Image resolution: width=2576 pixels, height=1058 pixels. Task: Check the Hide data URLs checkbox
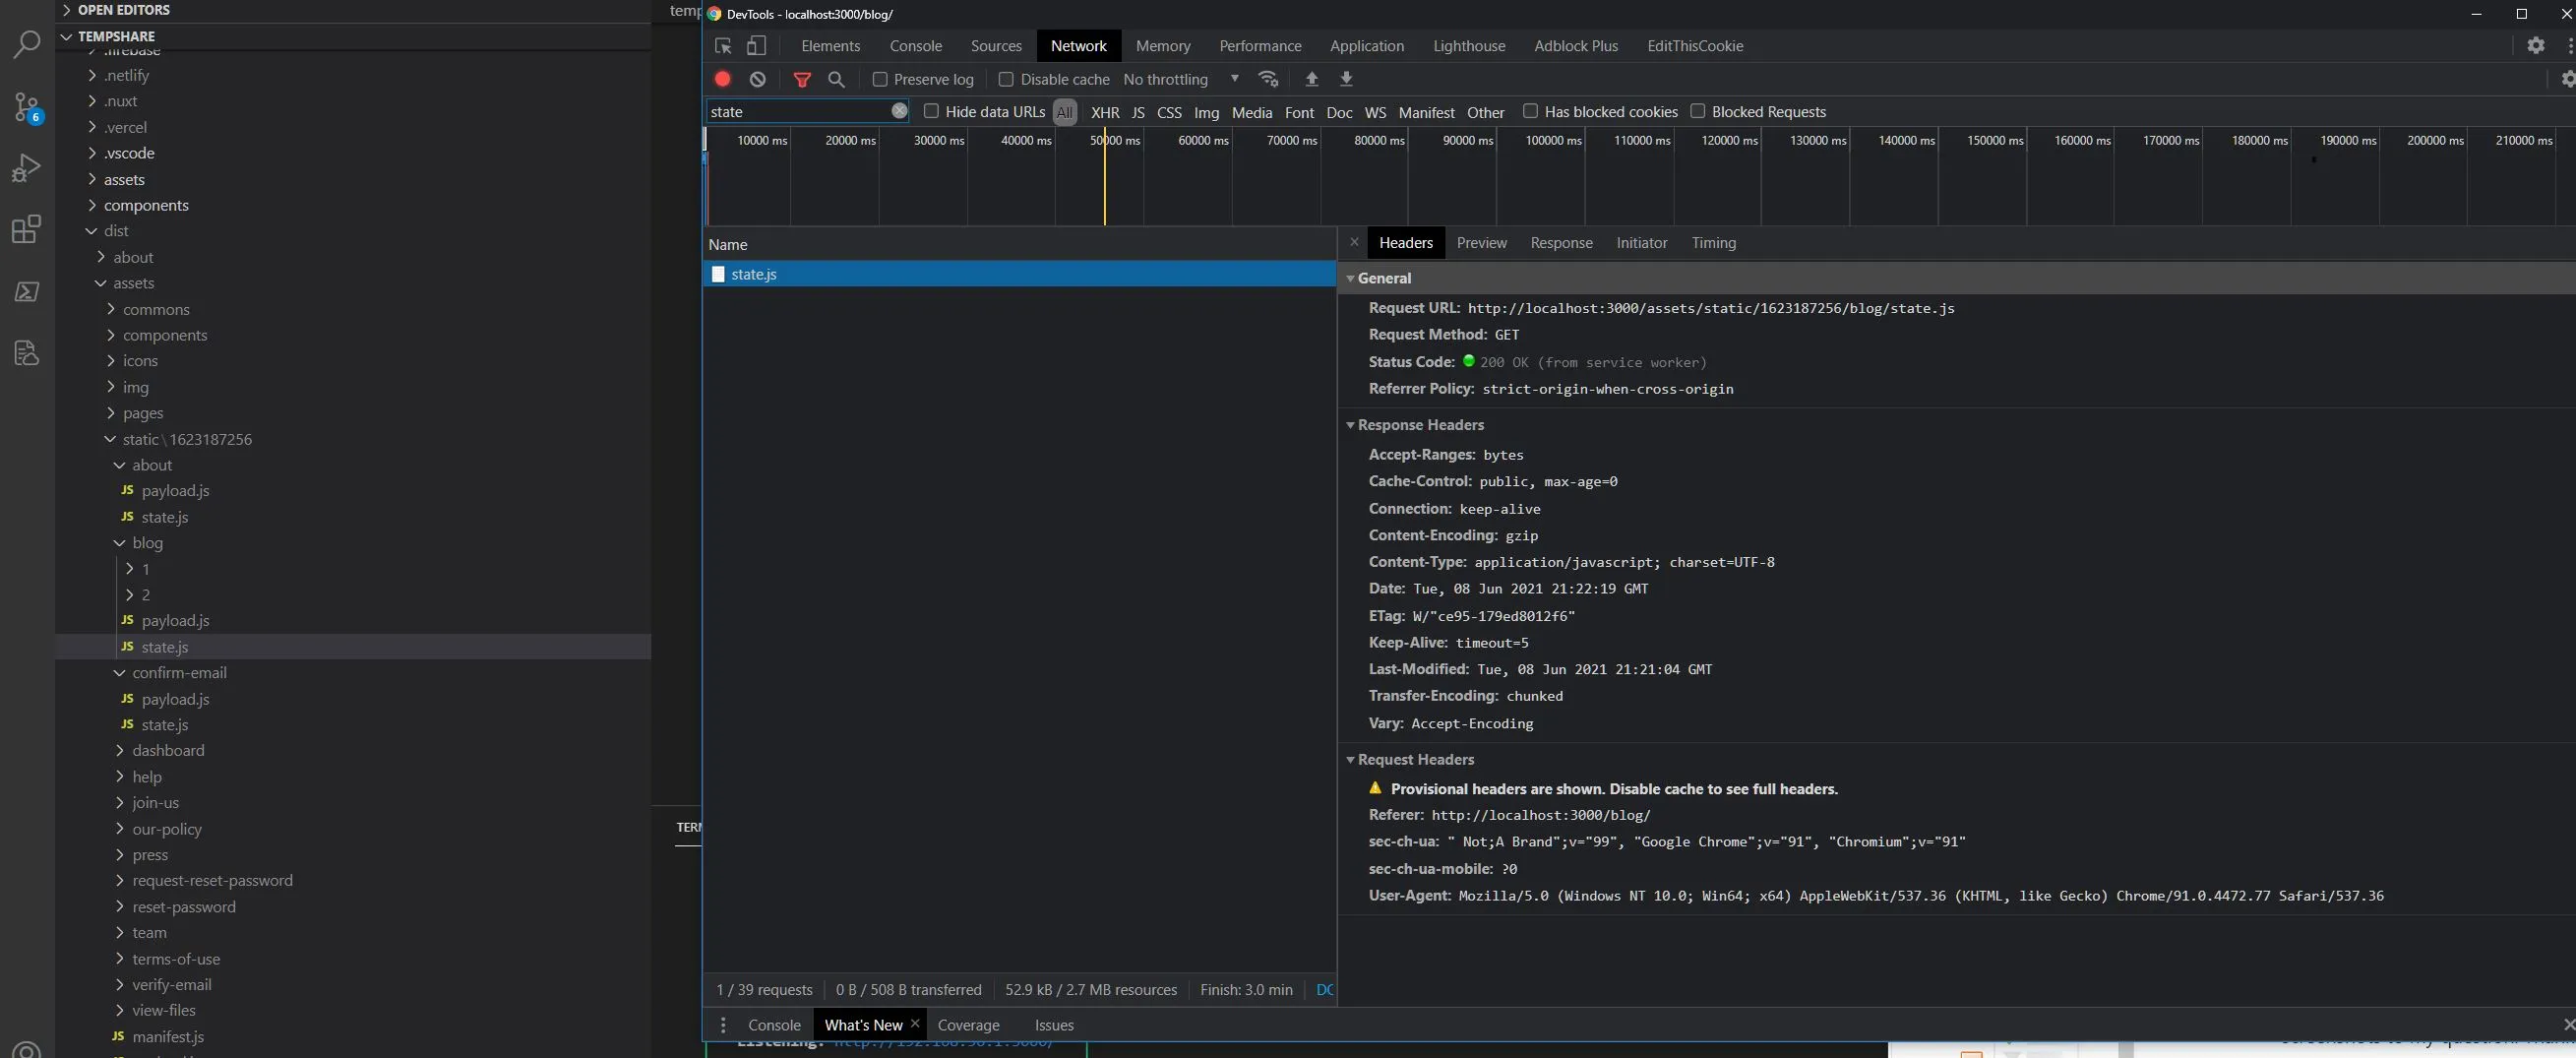click(x=931, y=111)
